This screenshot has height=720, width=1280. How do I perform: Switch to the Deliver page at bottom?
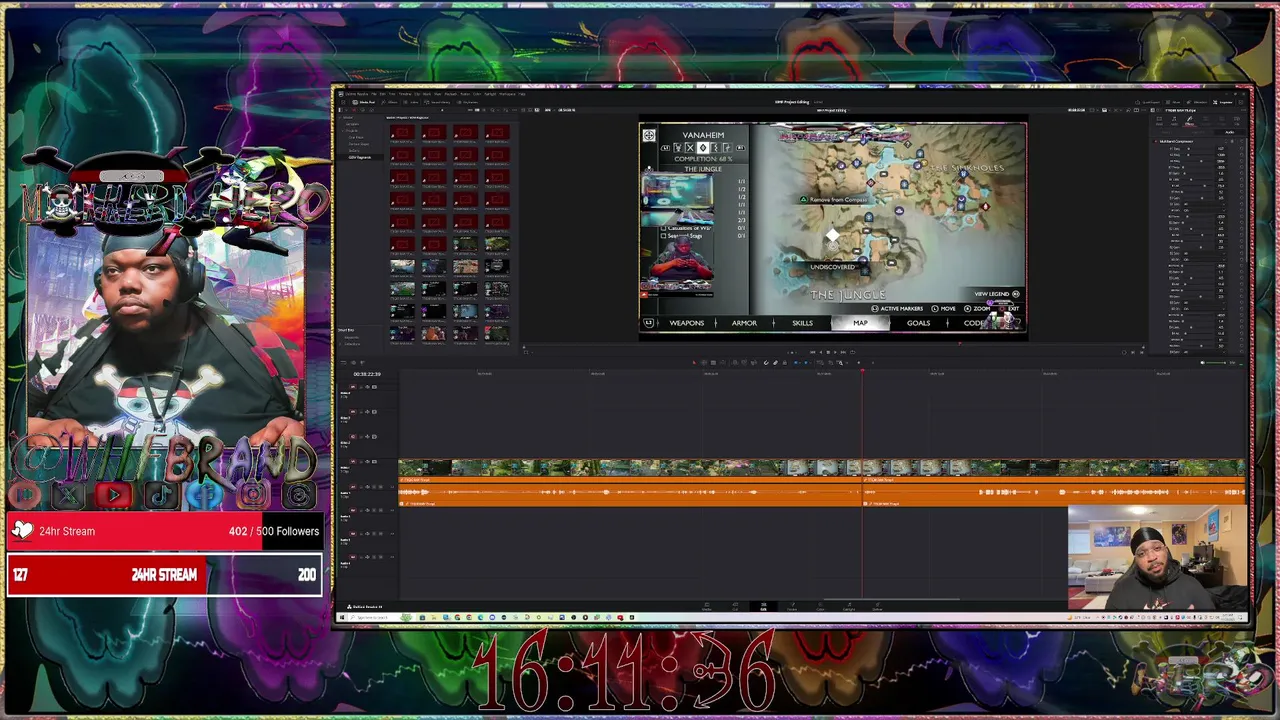[877, 607]
